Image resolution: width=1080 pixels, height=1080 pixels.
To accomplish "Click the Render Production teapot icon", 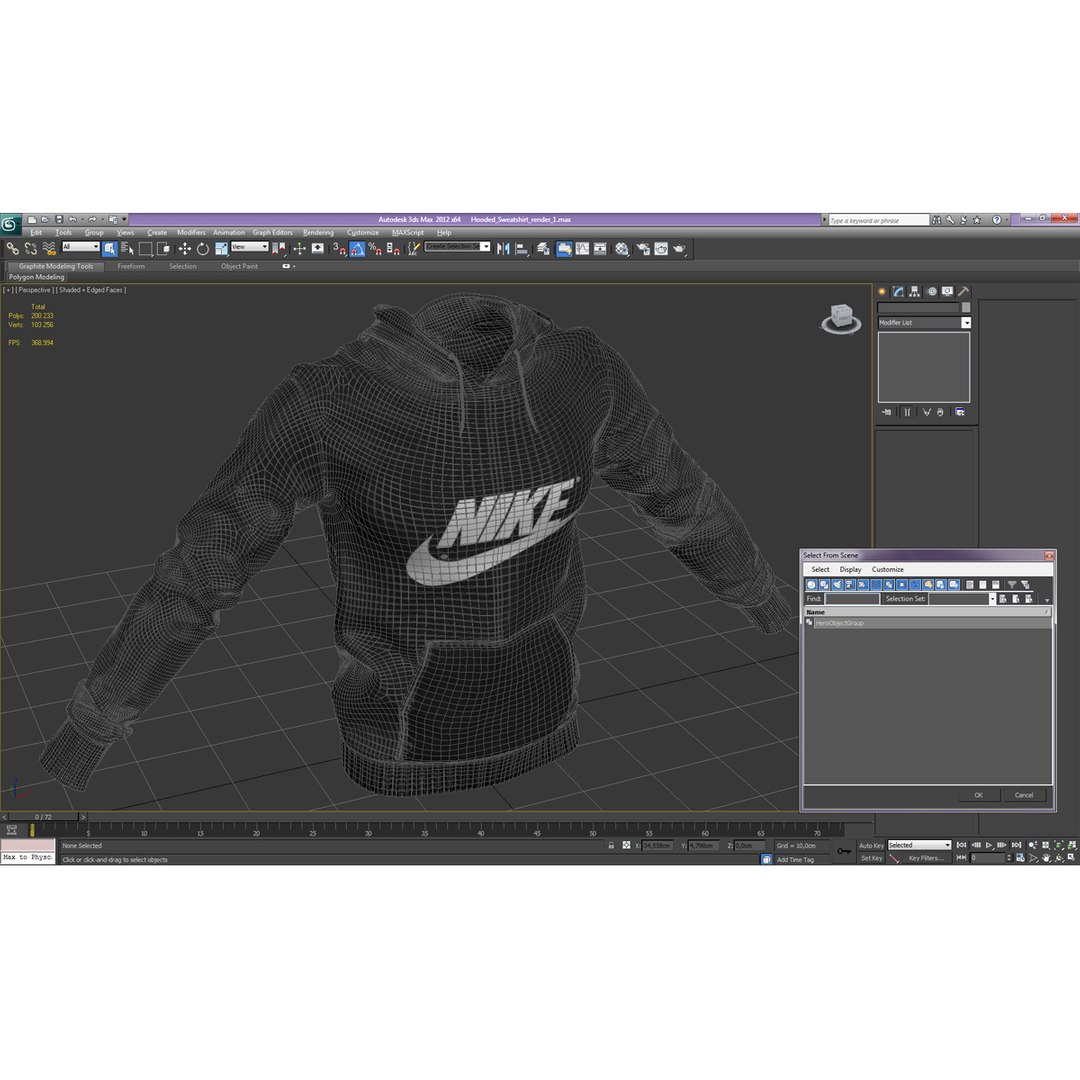I will point(679,249).
